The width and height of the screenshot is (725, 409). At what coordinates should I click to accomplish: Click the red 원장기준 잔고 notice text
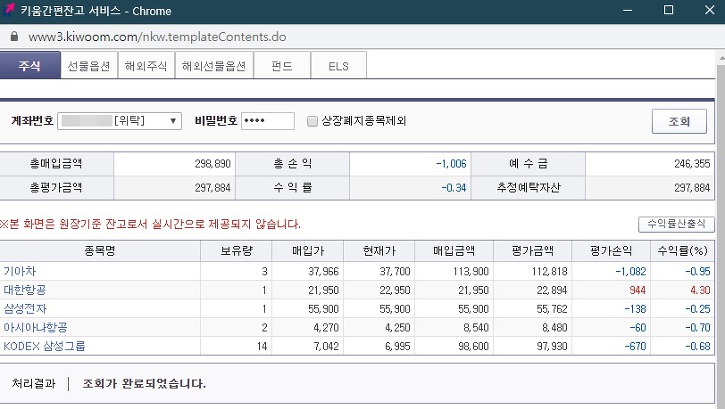click(150, 224)
